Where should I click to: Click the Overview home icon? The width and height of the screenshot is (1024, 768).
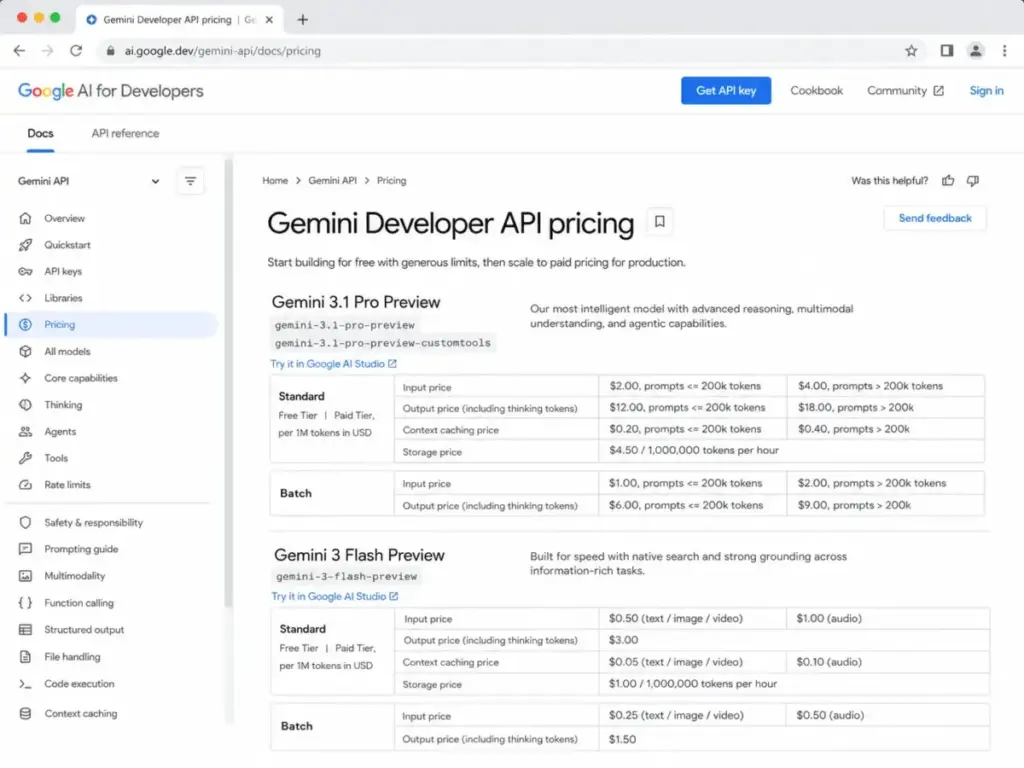click(x=25, y=218)
